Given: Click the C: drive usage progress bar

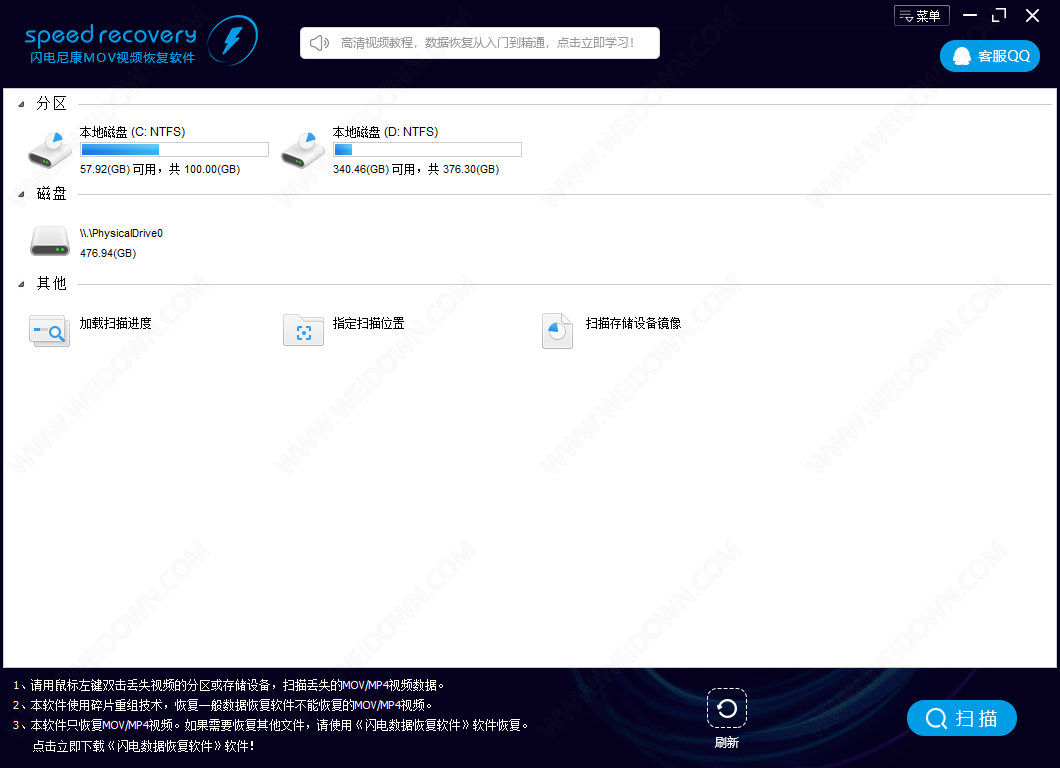Looking at the screenshot, I should tap(174, 149).
